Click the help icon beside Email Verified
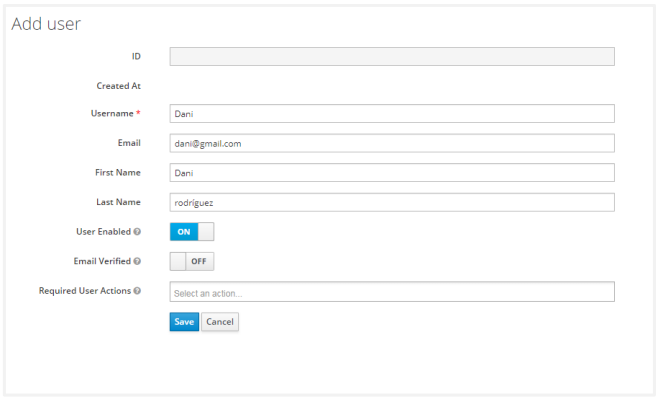 137,261
